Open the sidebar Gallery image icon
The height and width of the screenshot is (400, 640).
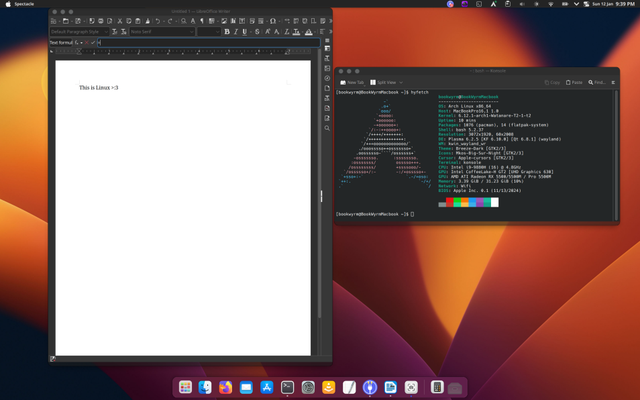click(327, 68)
